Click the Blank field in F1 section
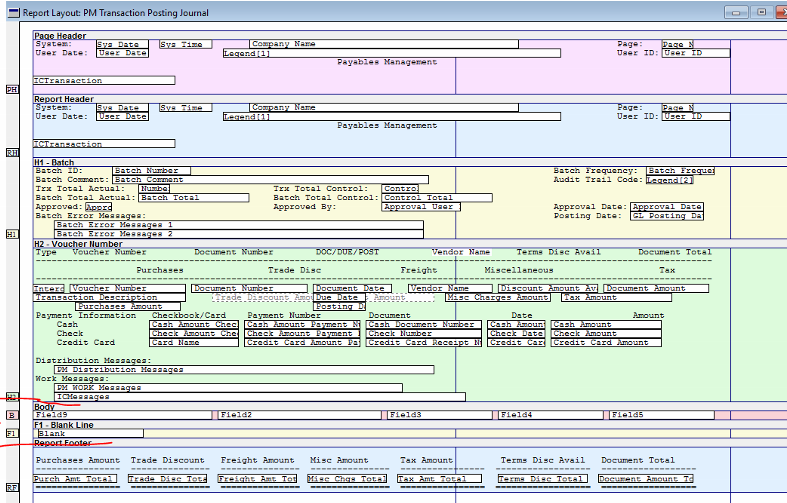The width and height of the screenshot is (787, 503). click(90, 433)
